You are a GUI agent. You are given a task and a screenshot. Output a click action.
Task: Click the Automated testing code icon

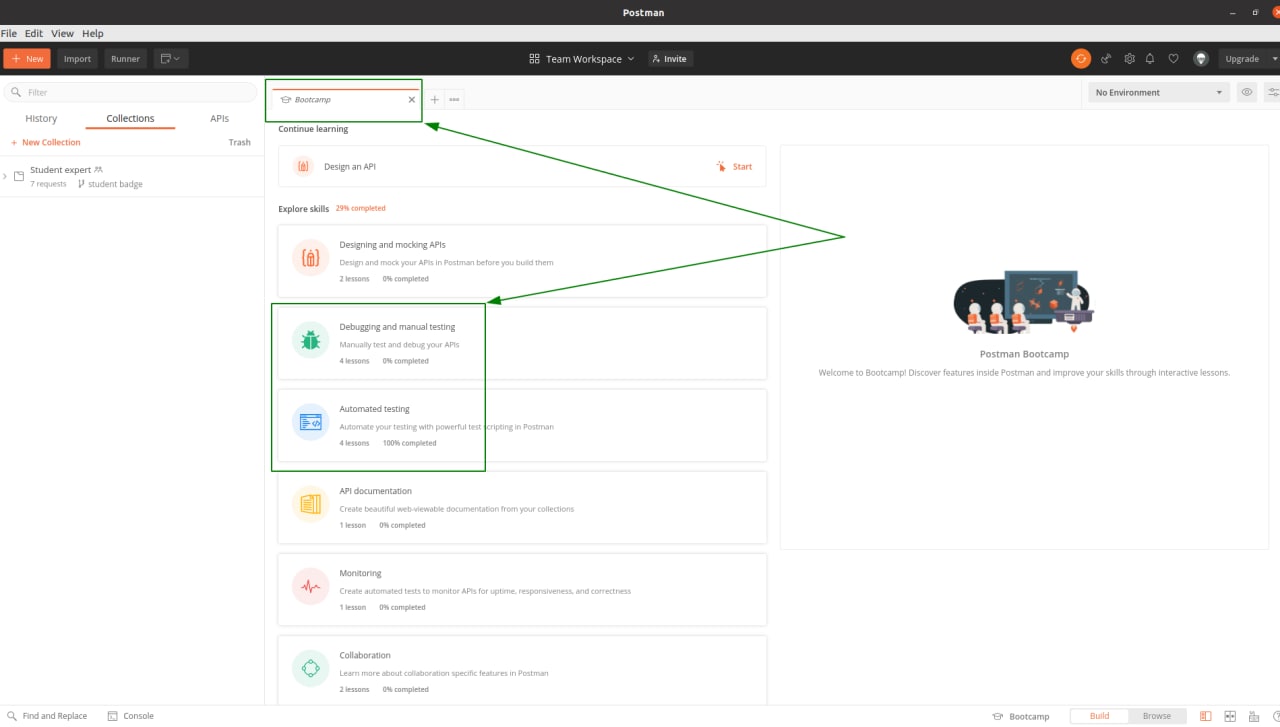point(311,423)
